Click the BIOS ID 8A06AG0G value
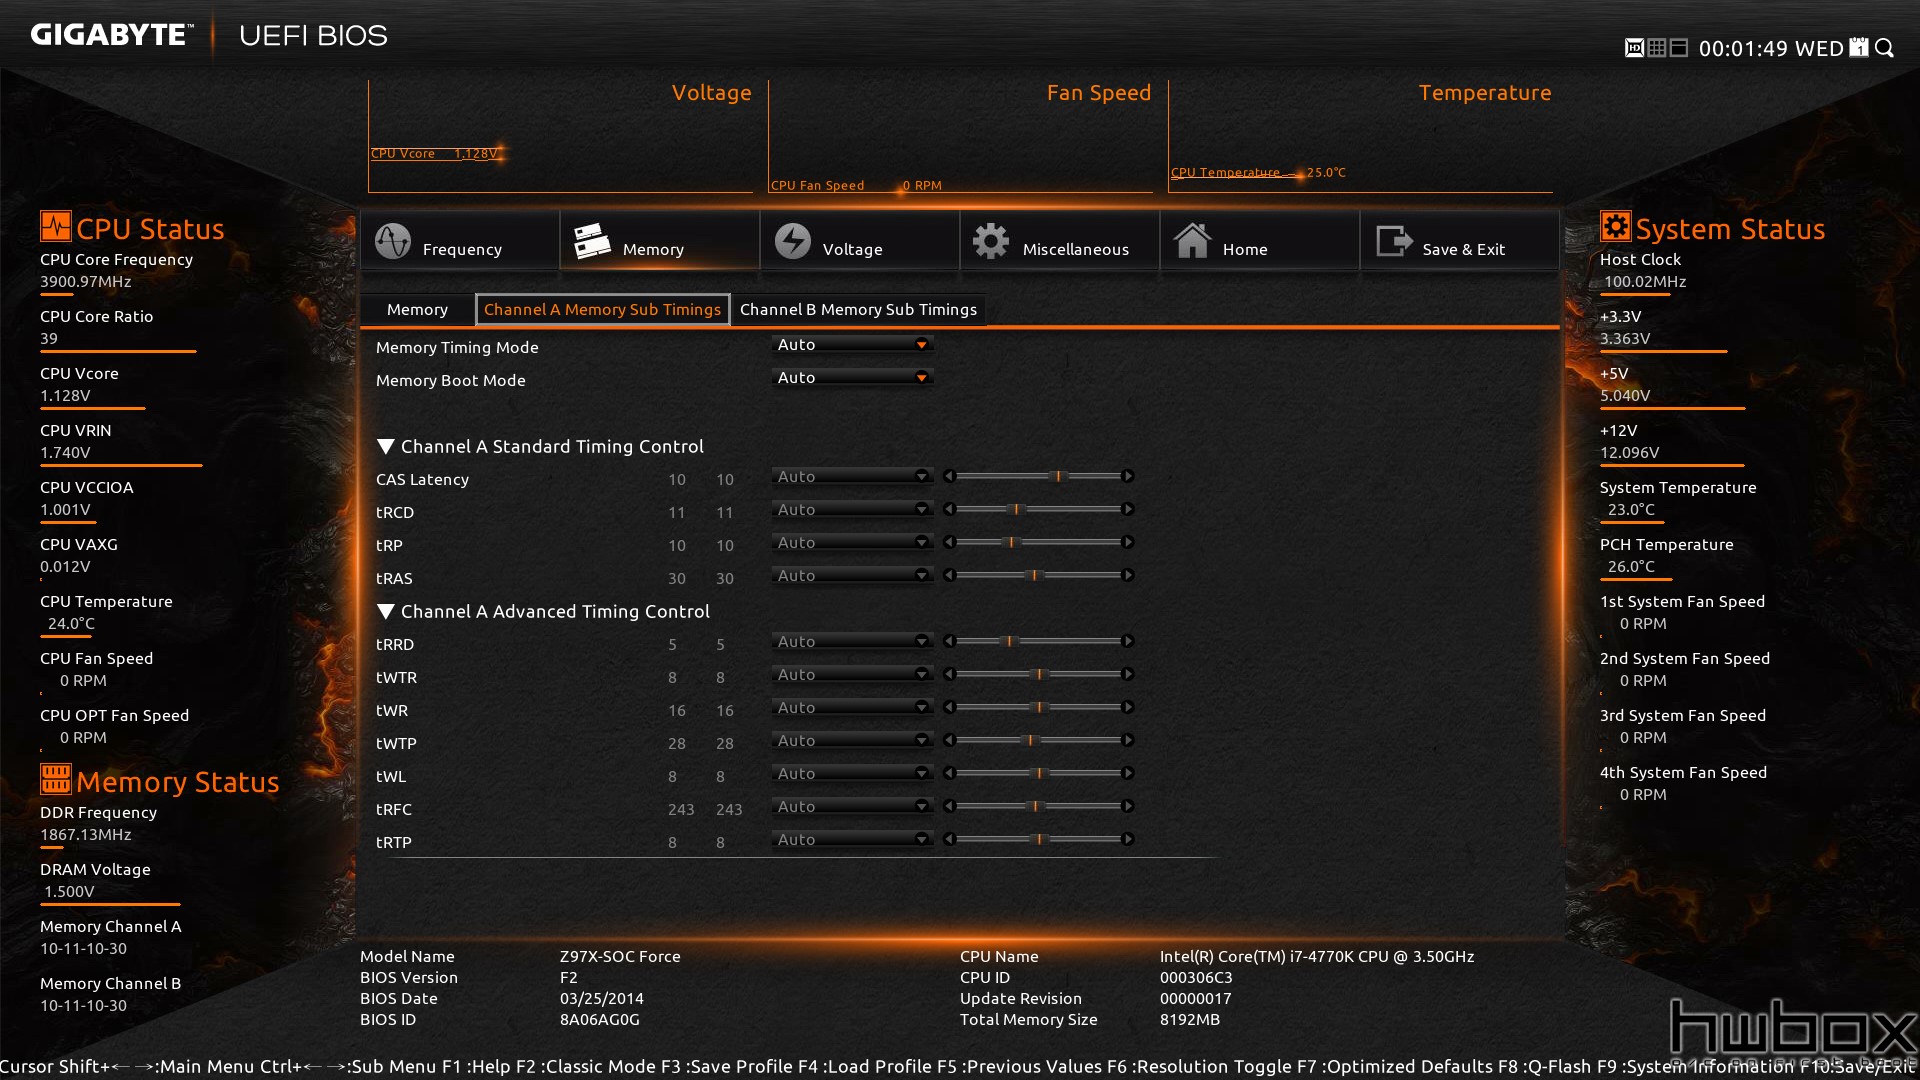 pyautogui.click(x=599, y=1019)
